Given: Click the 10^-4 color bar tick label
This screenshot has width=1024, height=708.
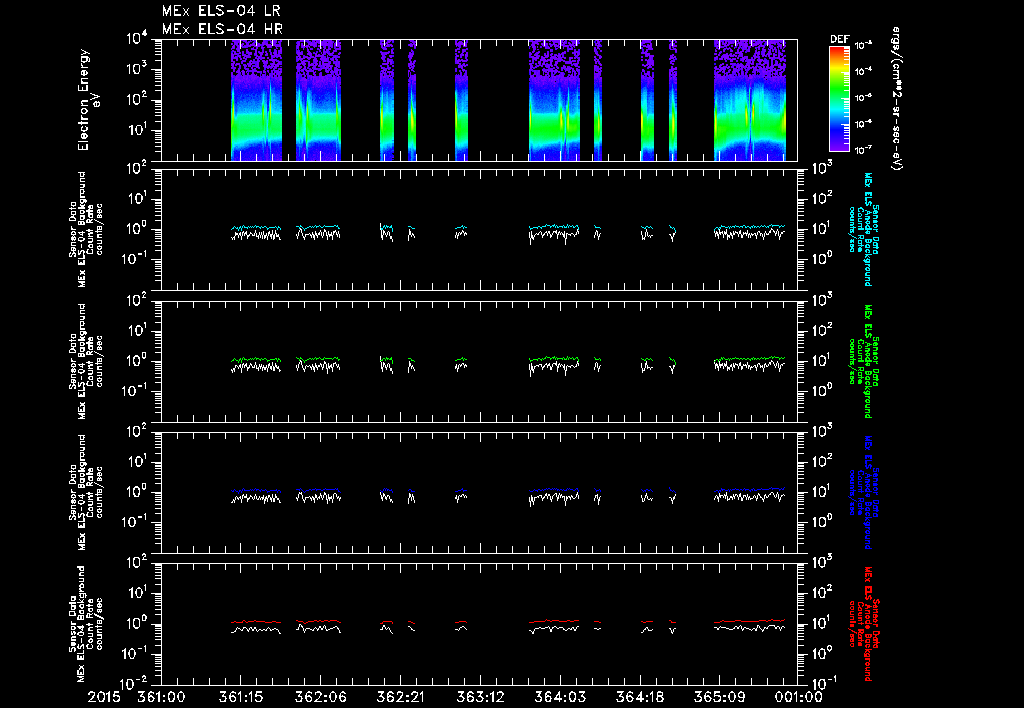Looking at the screenshot, I should [x=863, y=72].
